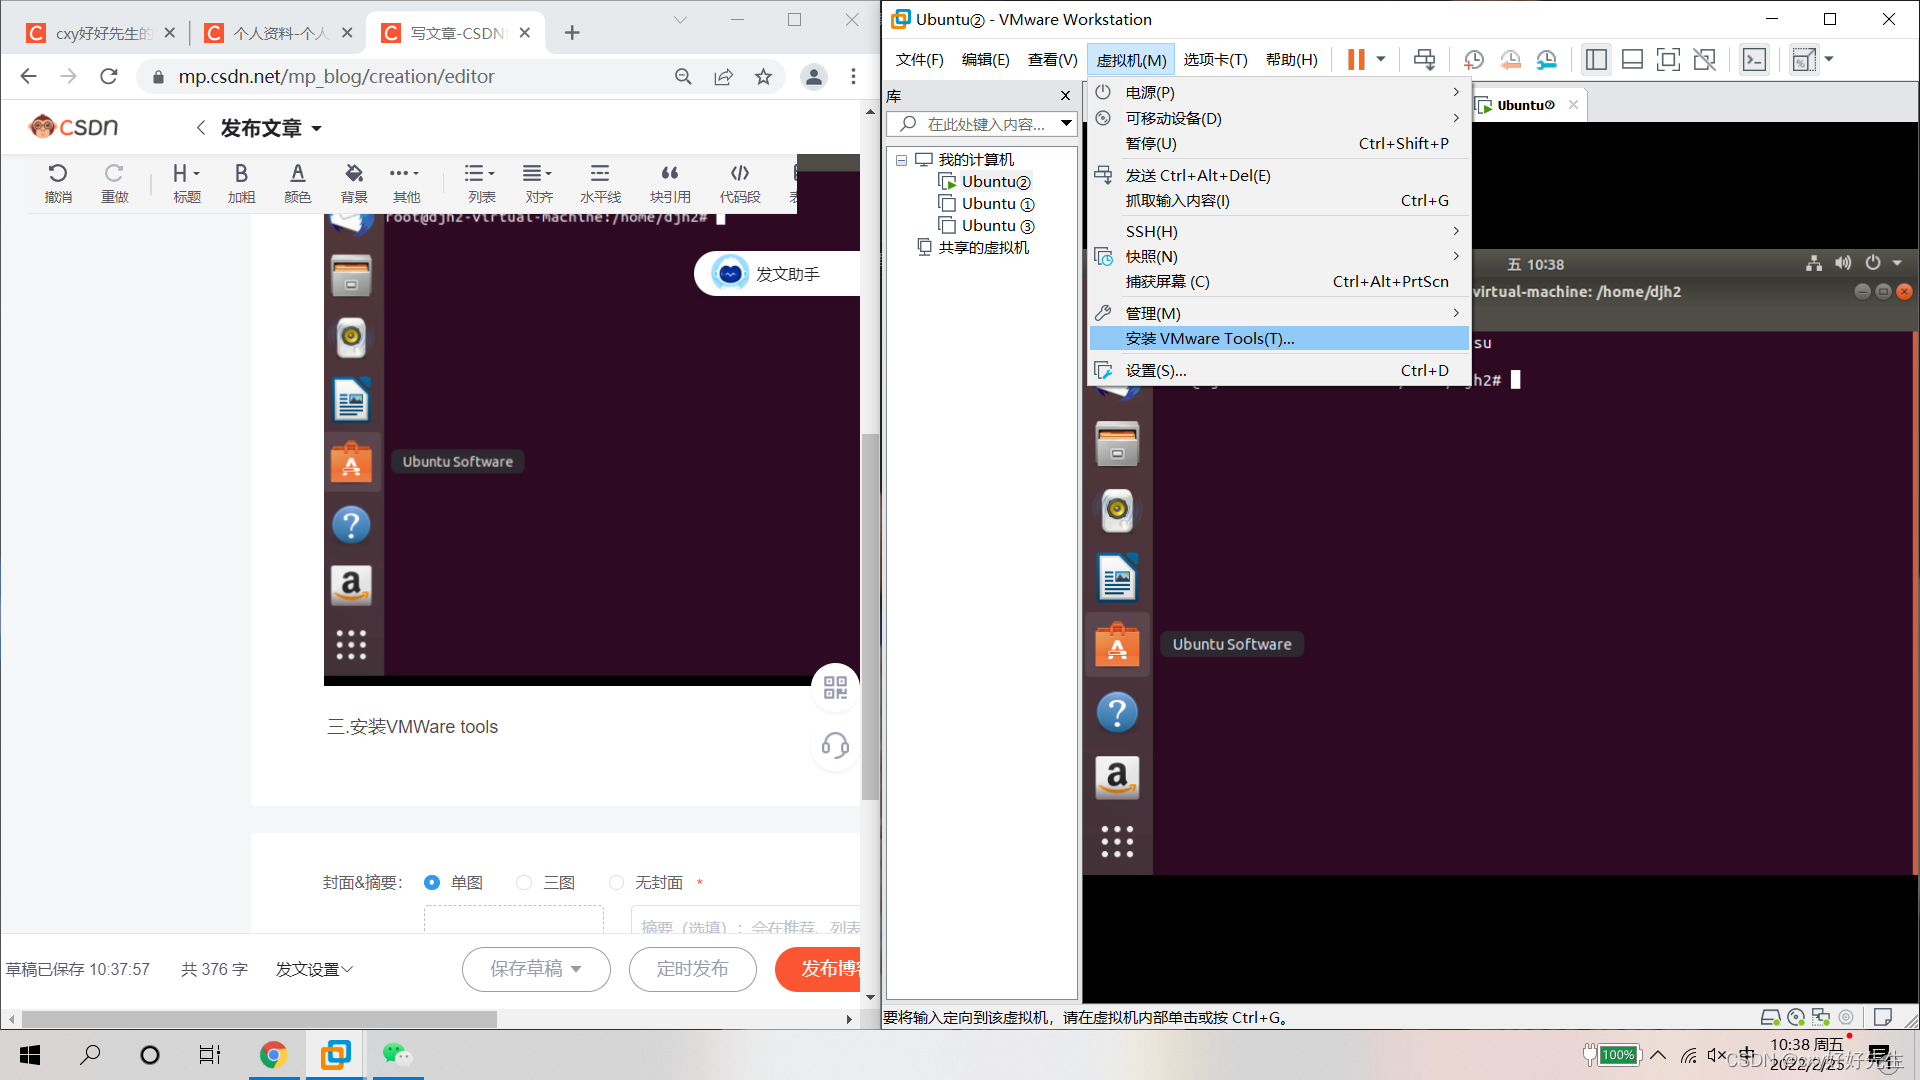Collapse the 我的计算机 tree node
Viewport: 1920px width, 1080px height.
(901, 160)
